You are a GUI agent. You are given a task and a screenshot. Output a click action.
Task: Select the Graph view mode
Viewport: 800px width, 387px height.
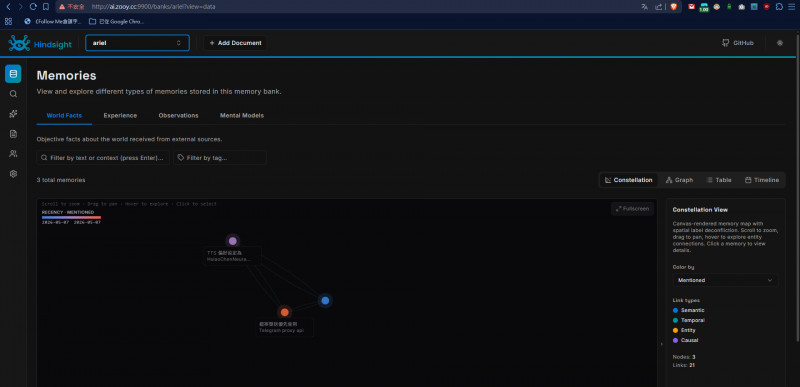[x=680, y=180]
